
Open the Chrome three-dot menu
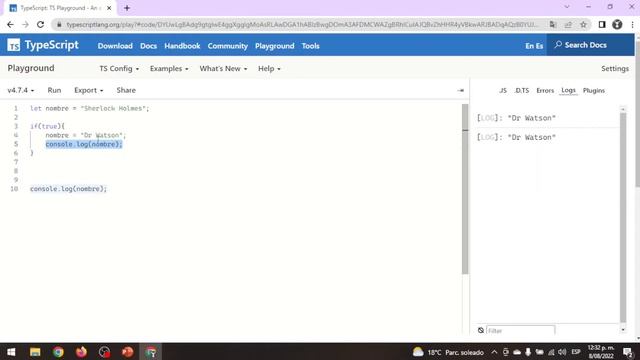632,24
